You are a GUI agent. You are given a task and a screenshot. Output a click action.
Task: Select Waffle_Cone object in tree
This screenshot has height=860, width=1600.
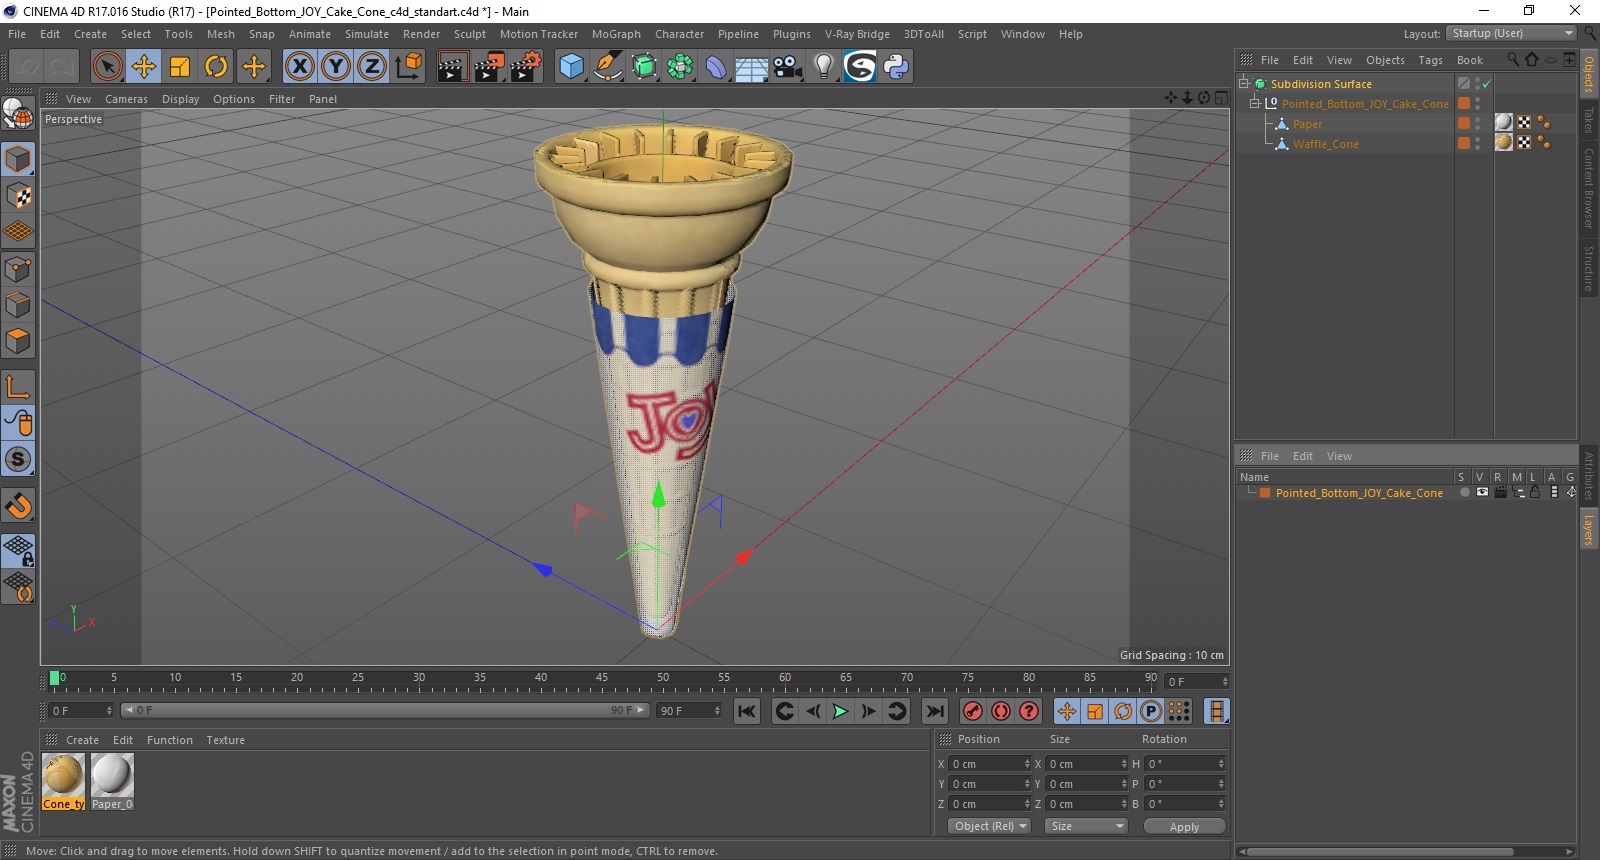[x=1325, y=144]
